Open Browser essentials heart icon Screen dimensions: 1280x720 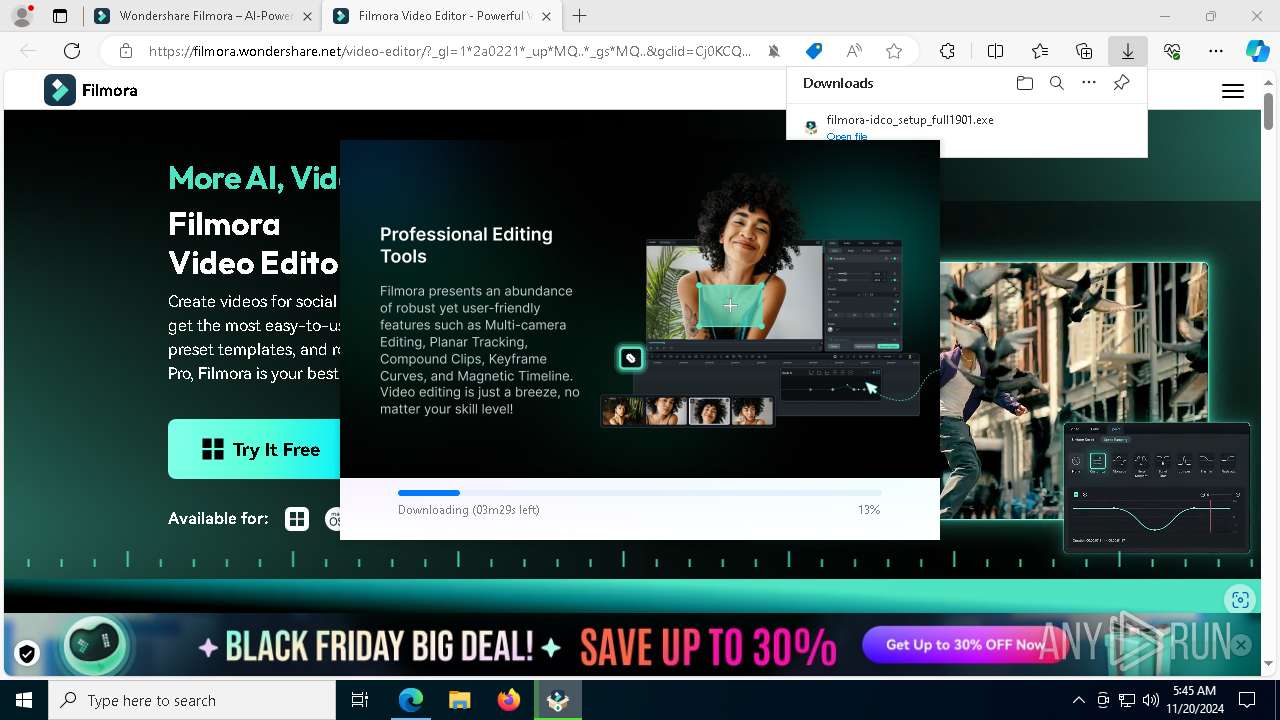[1172, 51]
